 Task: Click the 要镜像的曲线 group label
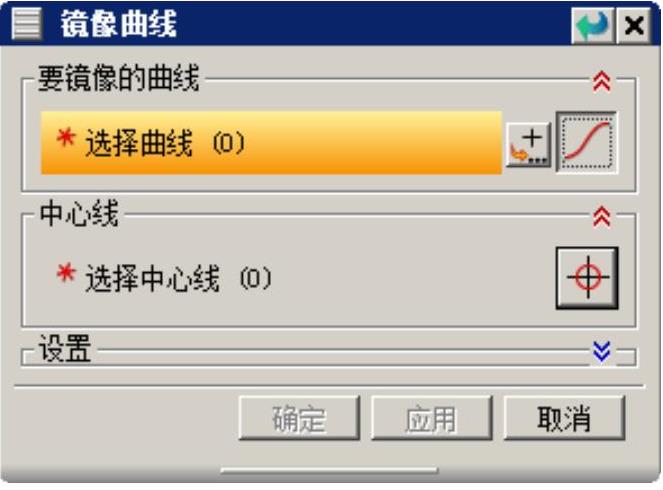(x=118, y=79)
